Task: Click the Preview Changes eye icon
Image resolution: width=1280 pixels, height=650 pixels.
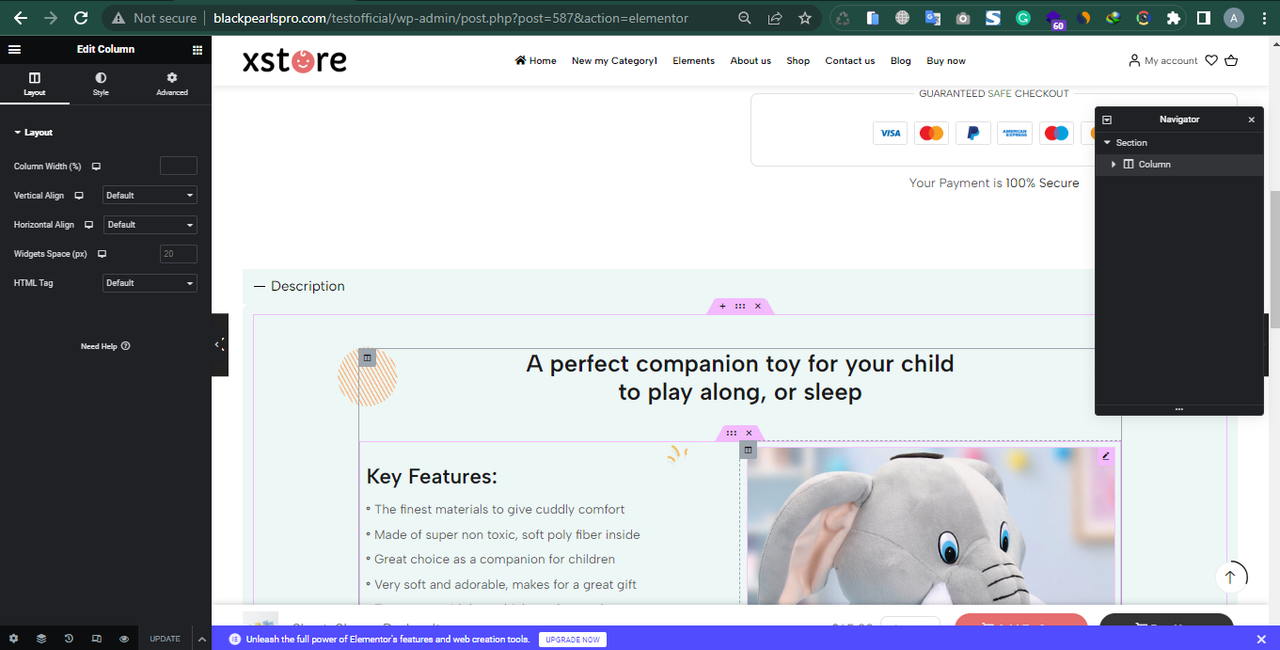Action: pos(124,638)
